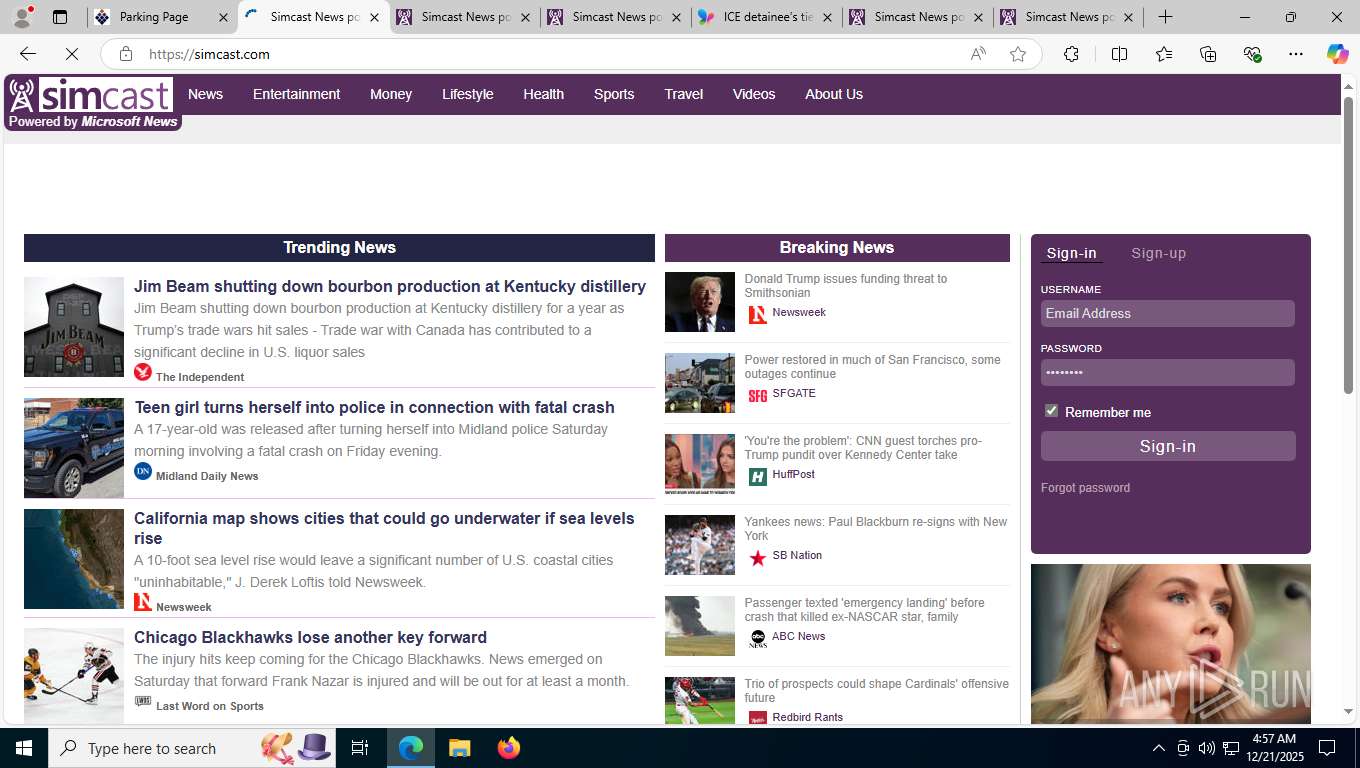This screenshot has width=1360, height=768.
Task: Open File Explorer from taskbar
Action: point(459,748)
